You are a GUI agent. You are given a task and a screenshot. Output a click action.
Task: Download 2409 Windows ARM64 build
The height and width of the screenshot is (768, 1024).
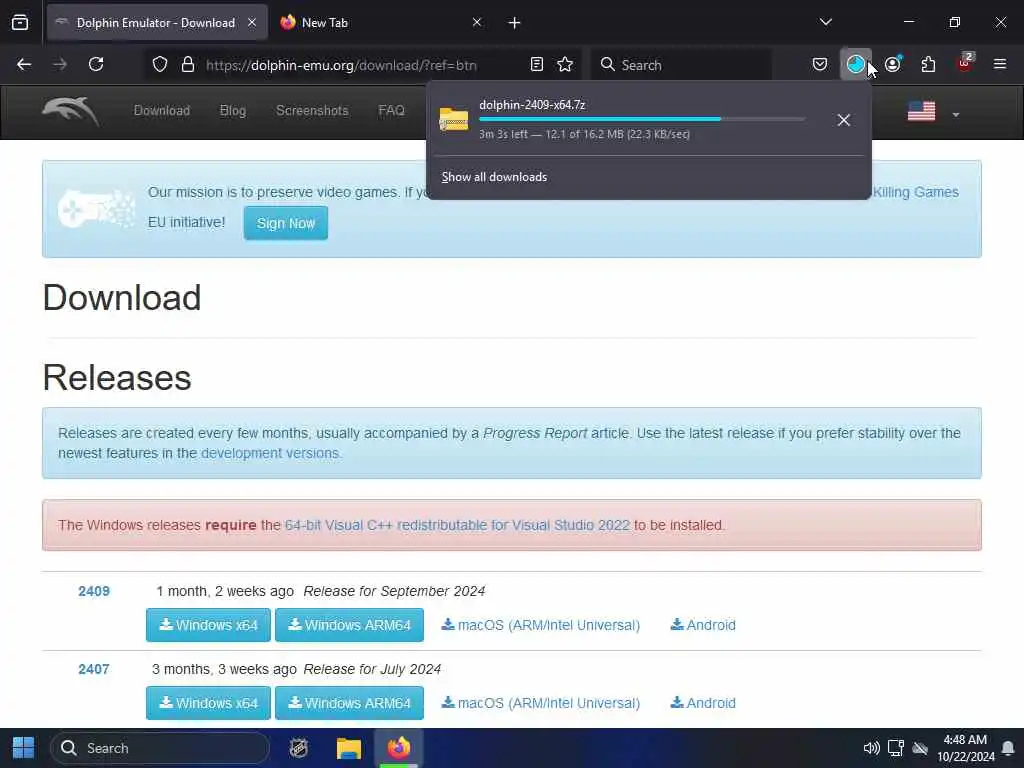(349, 625)
